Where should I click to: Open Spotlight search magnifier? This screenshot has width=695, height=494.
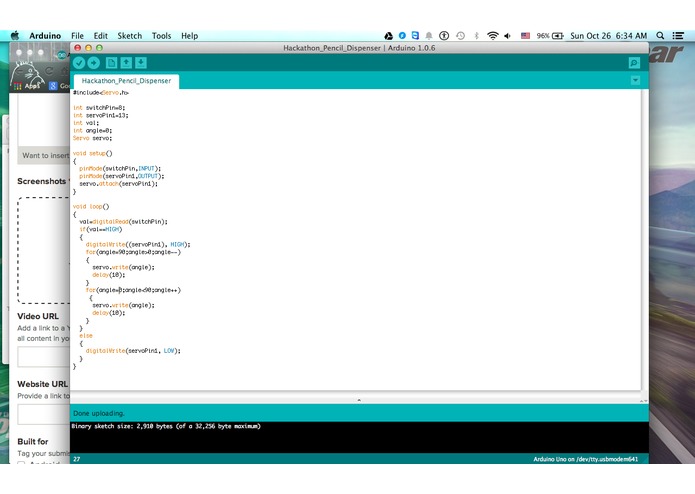pyautogui.click(x=660, y=36)
